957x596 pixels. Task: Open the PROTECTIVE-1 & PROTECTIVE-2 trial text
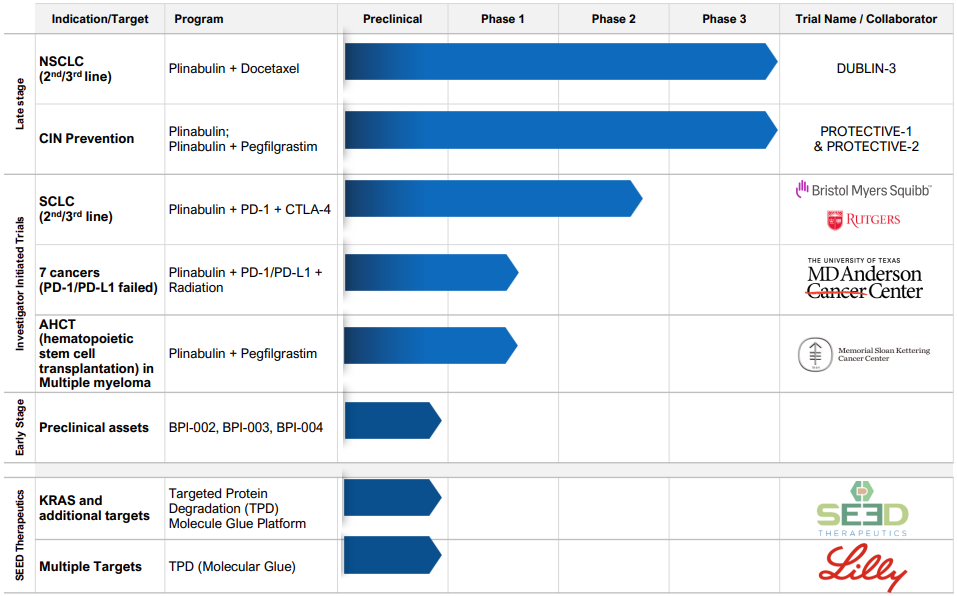(866, 139)
